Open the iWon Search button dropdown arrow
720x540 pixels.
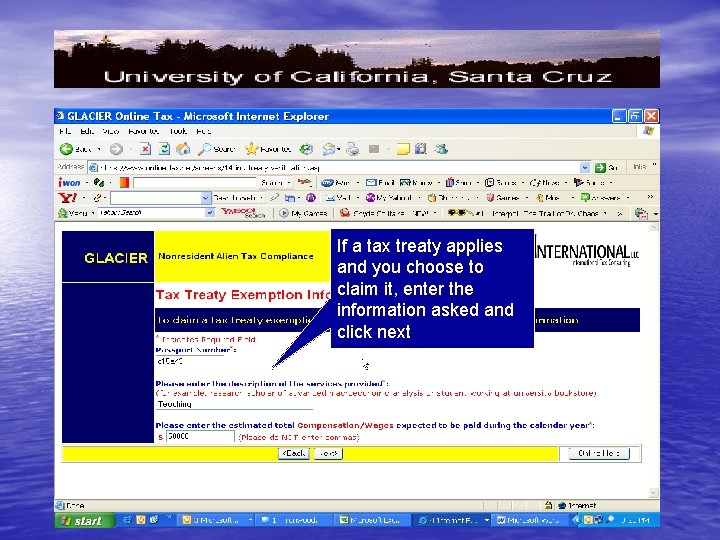289,183
